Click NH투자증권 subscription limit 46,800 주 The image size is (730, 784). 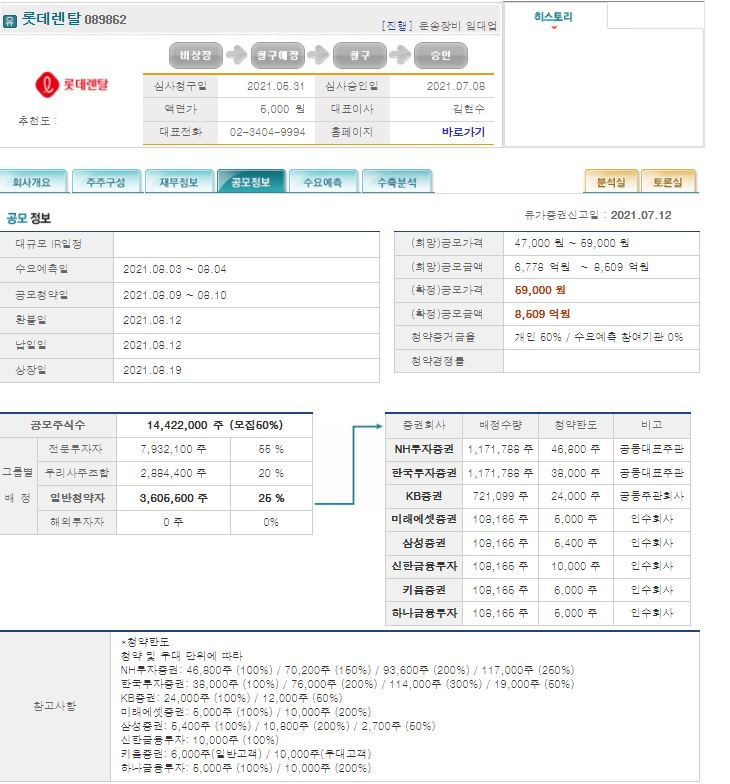576,449
